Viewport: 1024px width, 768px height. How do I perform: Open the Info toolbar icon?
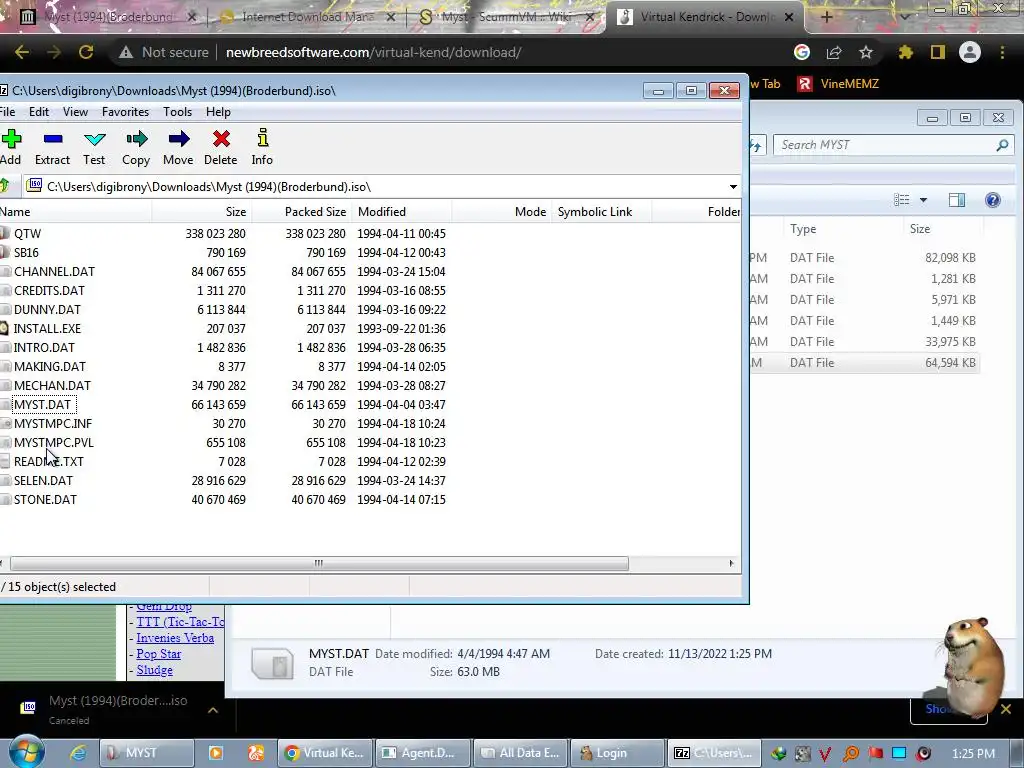pos(263,148)
